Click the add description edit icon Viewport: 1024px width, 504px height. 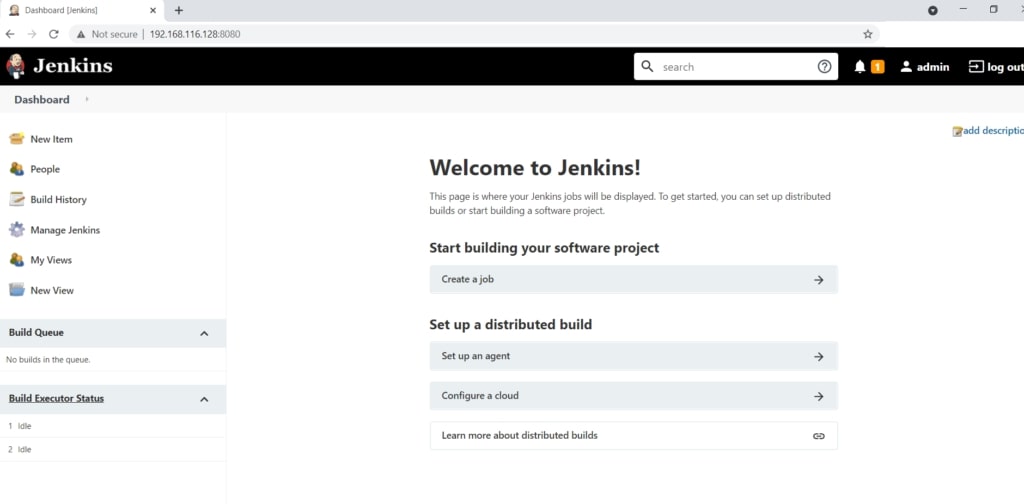pyautogui.click(x=957, y=131)
